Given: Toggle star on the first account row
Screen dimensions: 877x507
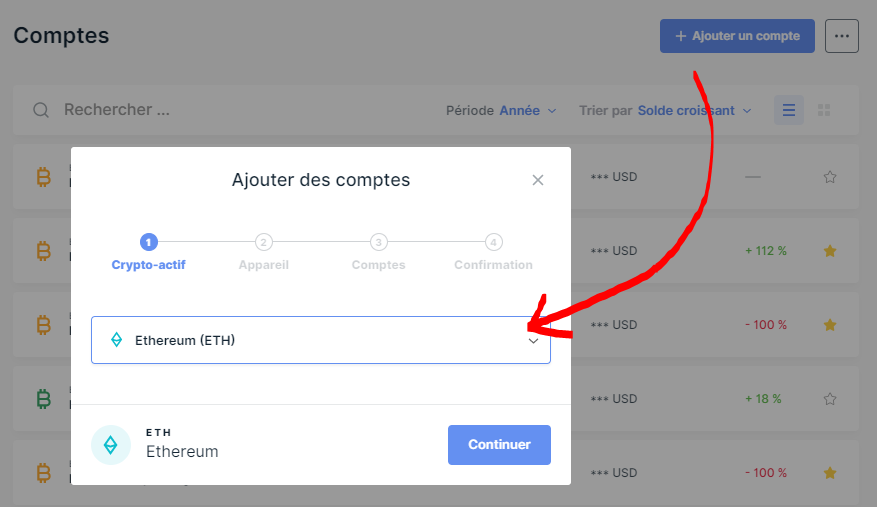Looking at the screenshot, I should (829, 177).
